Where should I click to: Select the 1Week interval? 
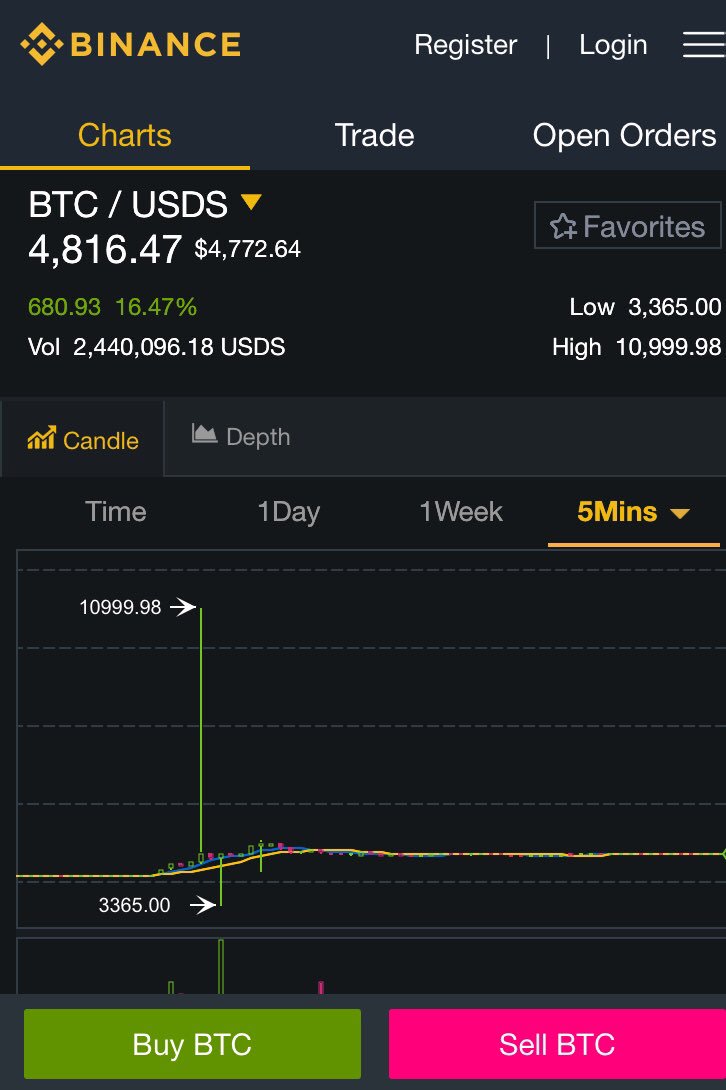460,512
